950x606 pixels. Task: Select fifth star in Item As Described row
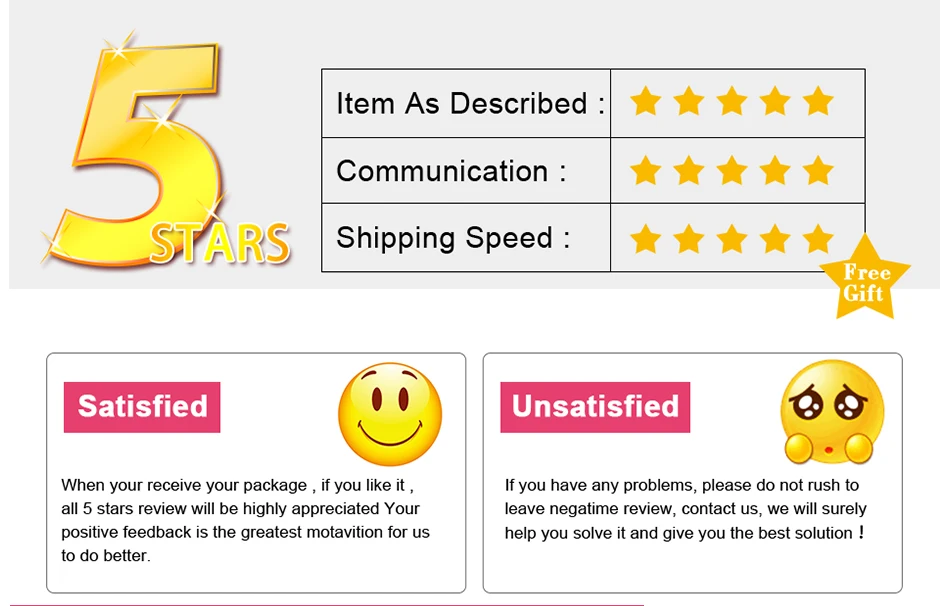(819, 101)
